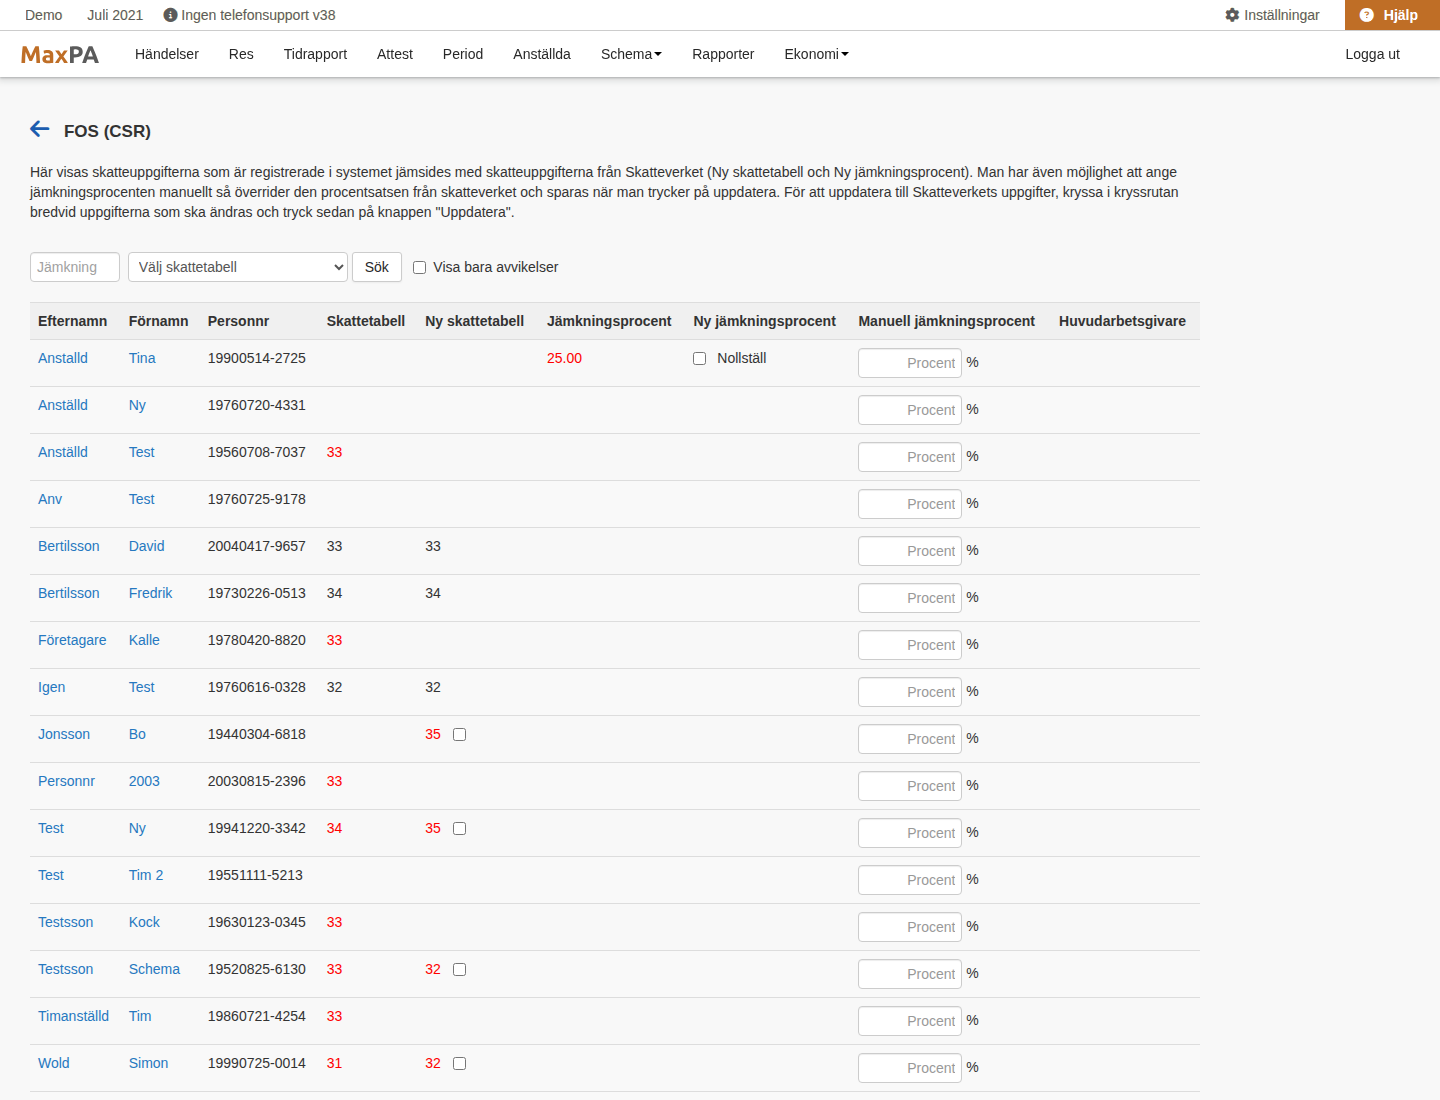
Task: Focus the Procent field for Igen Test
Action: point(910,692)
